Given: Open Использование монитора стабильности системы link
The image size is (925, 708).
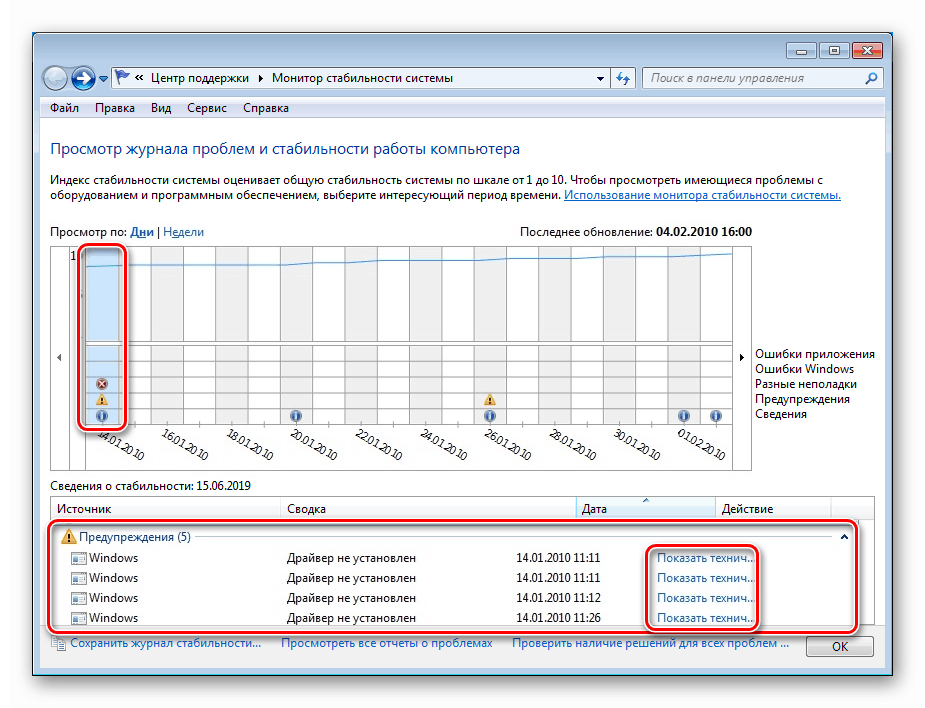Looking at the screenshot, I should coord(702,195).
